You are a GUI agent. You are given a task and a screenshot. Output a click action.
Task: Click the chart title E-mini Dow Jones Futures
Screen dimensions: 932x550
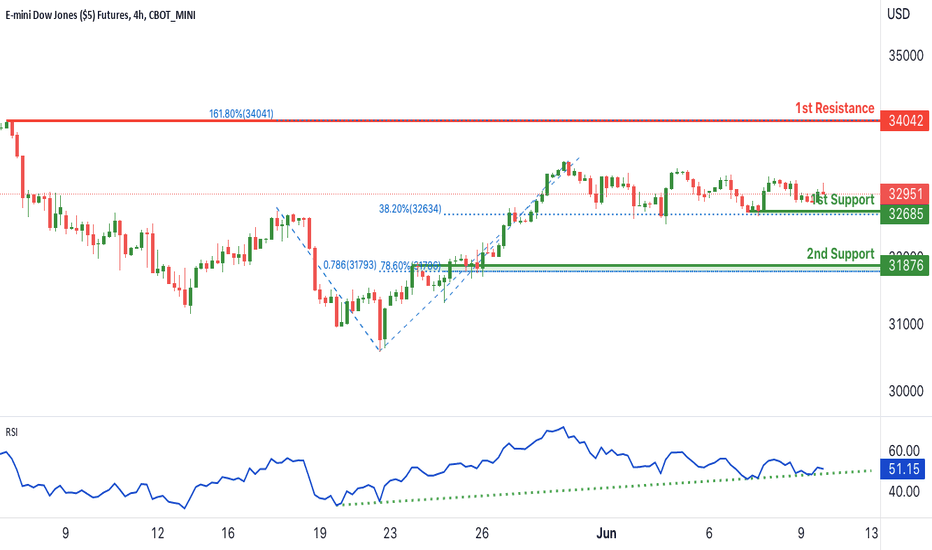(x=100, y=15)
